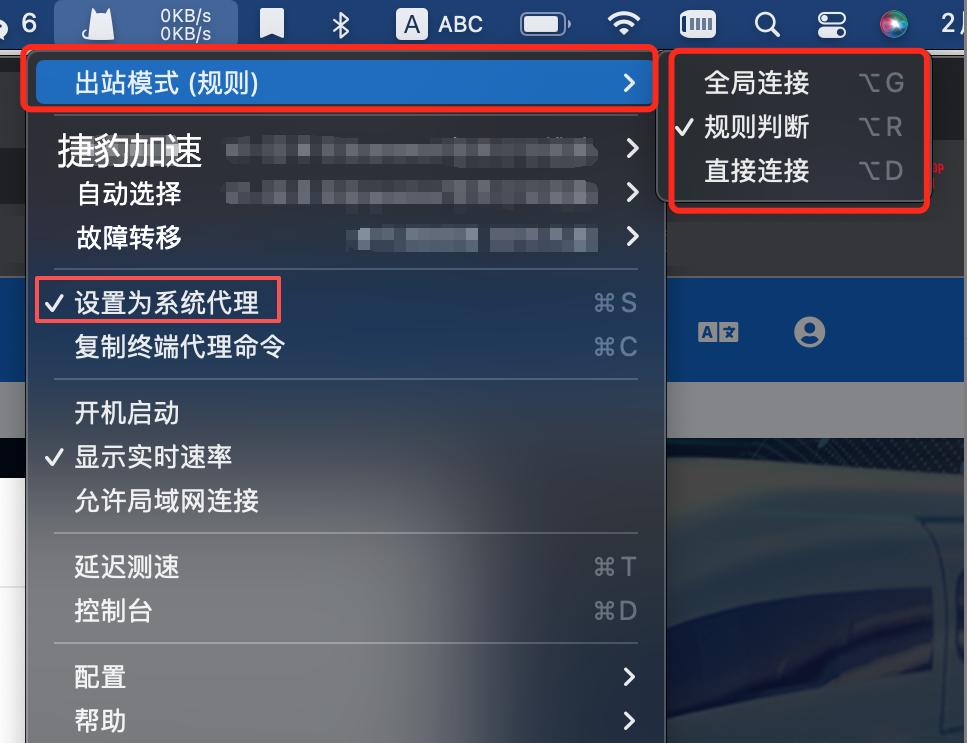
Task: Click the Spotlight search magnifier icon
Action: pyautogui.click(x=767, y=25)
